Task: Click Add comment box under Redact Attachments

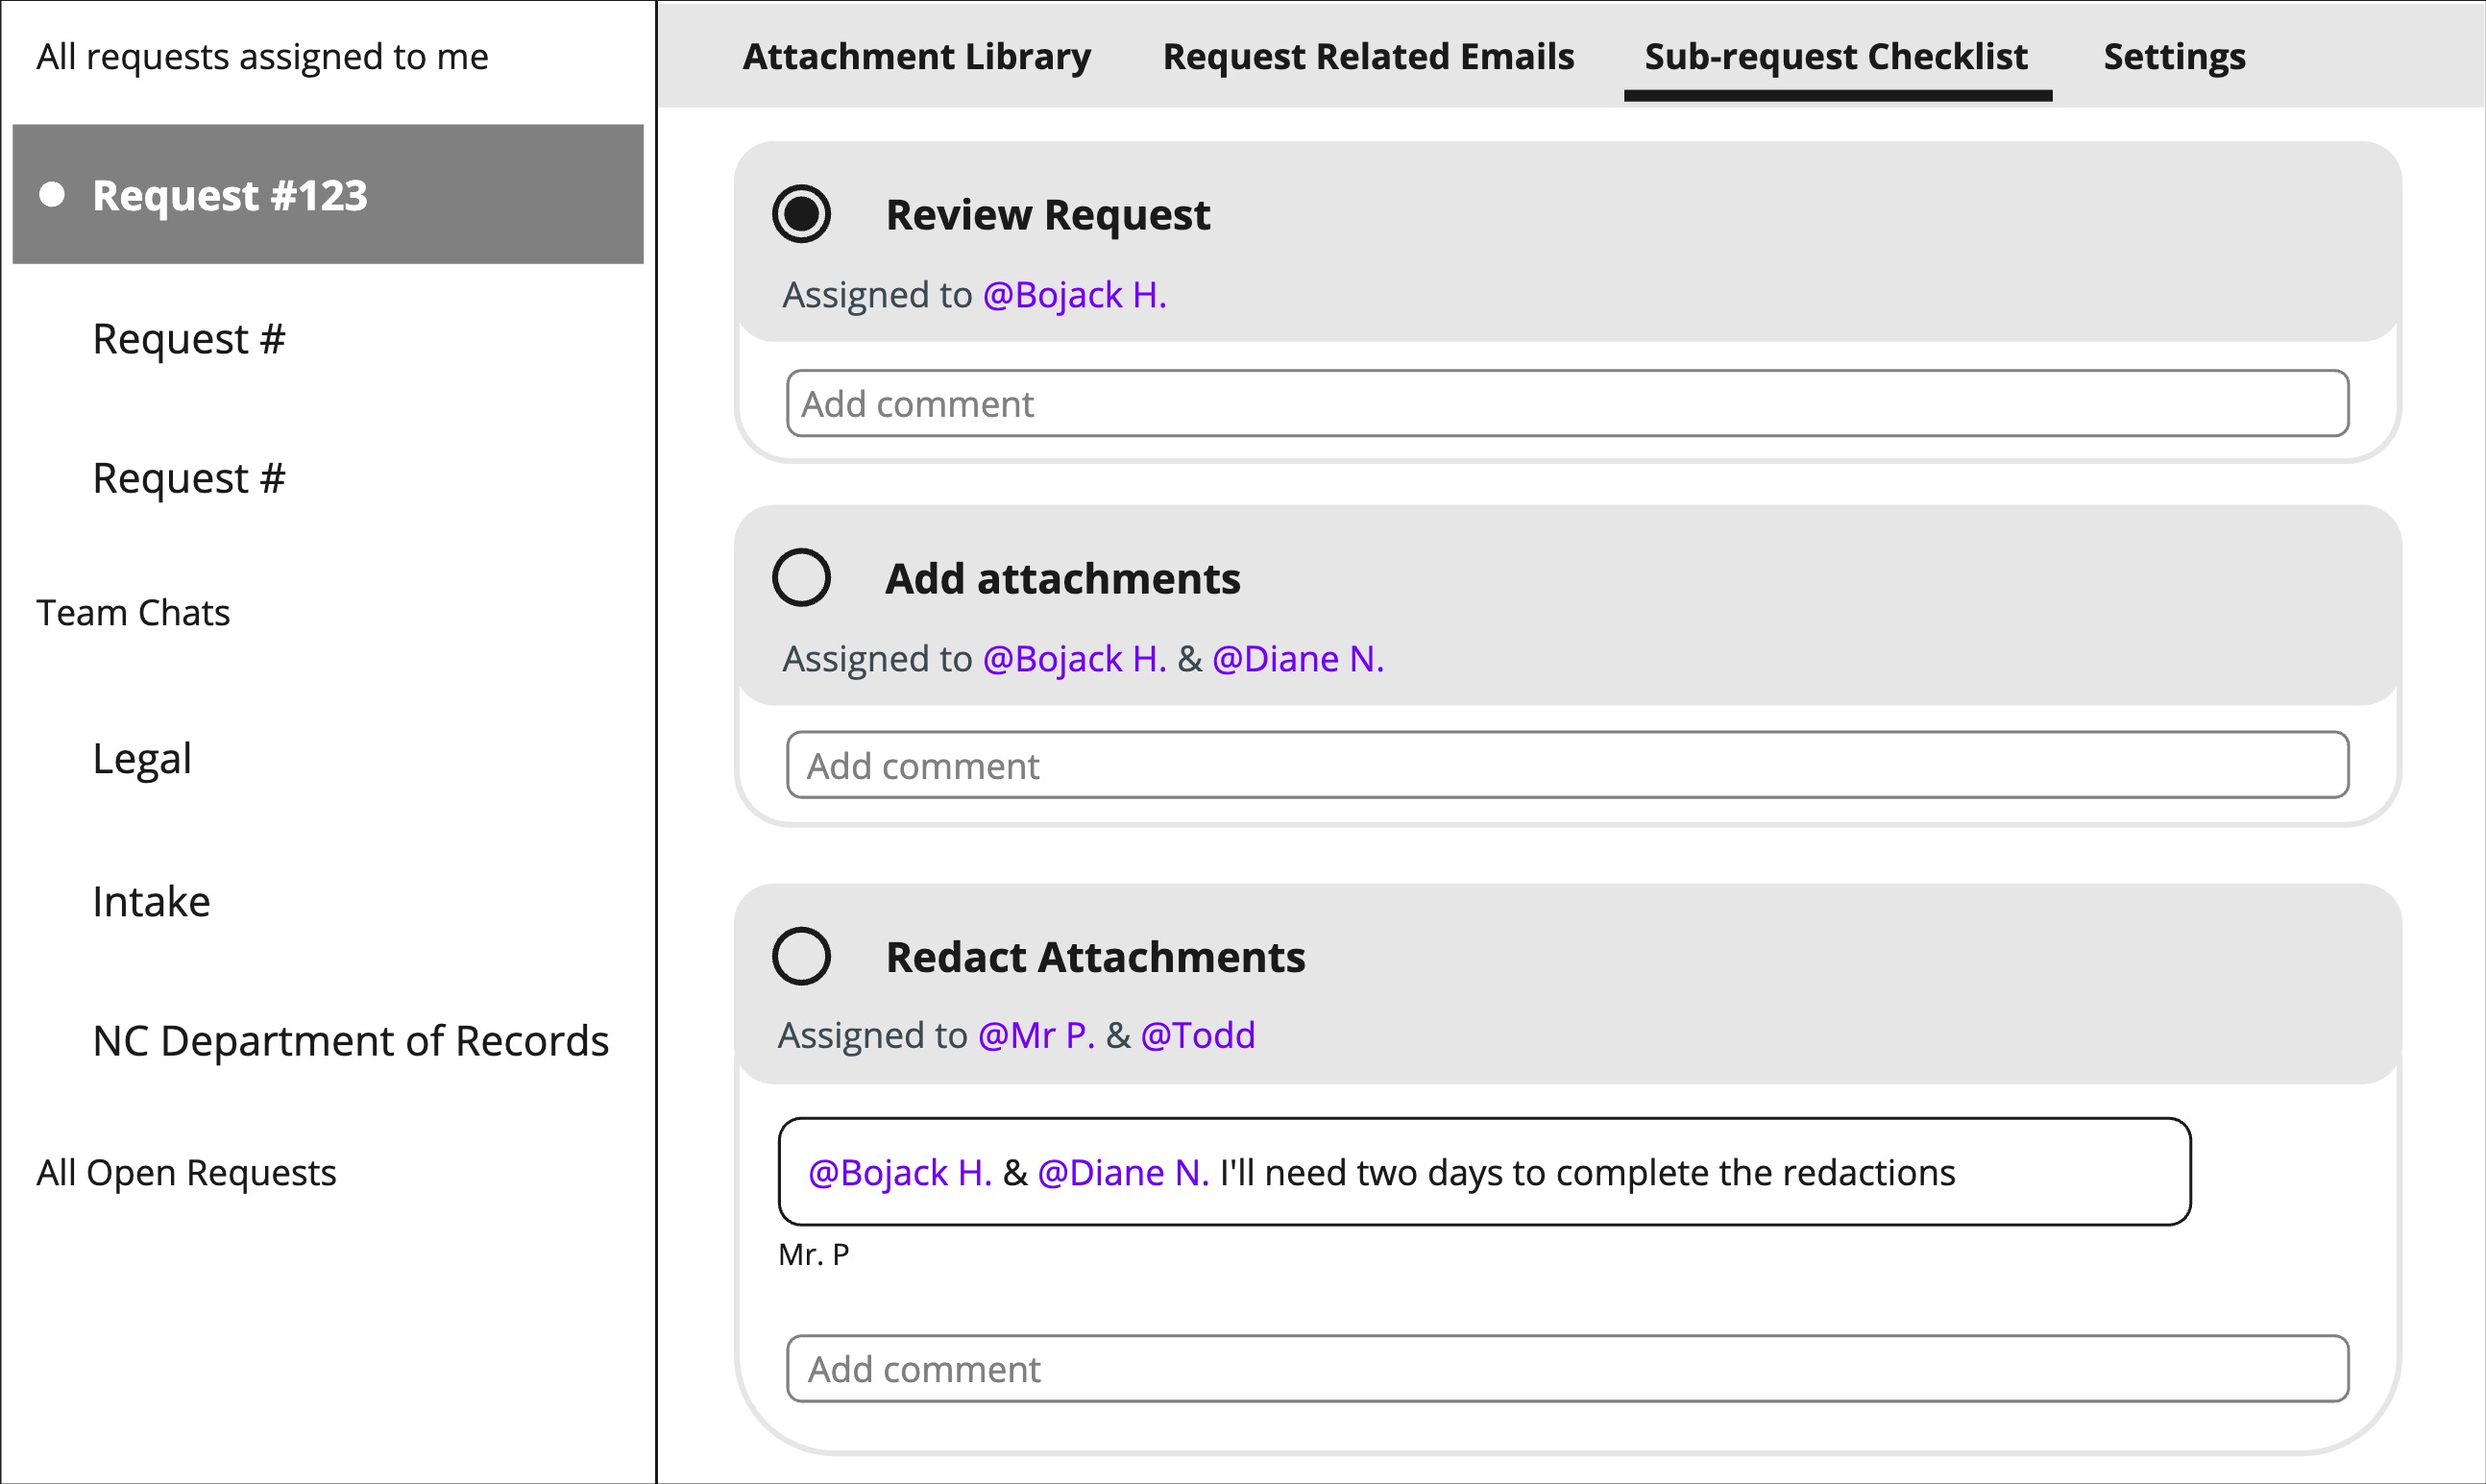Action: pyautogui.click(x=1567, y=1368)
